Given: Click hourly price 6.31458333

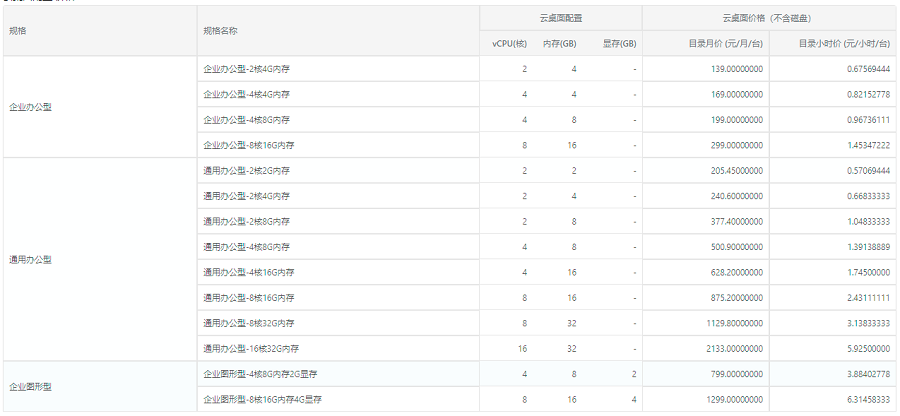Looking at the screenshot, I should point(868,399).
